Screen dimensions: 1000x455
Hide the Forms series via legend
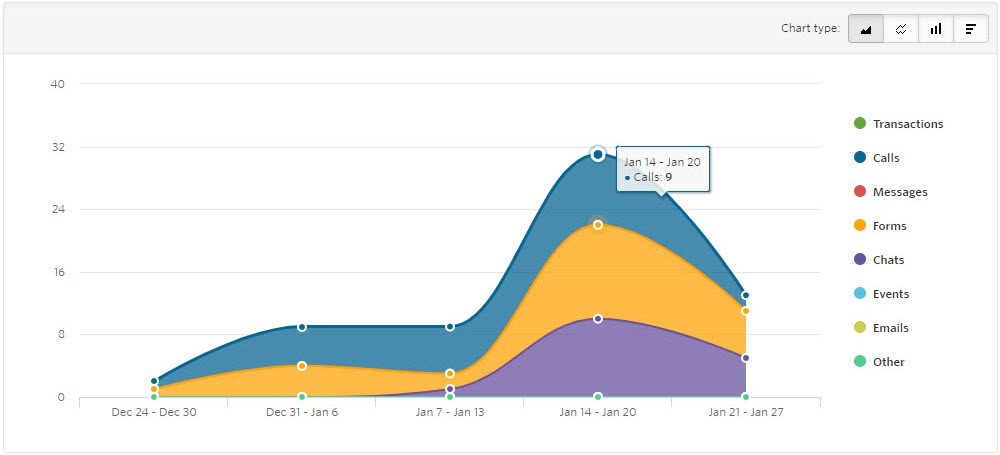879,226
